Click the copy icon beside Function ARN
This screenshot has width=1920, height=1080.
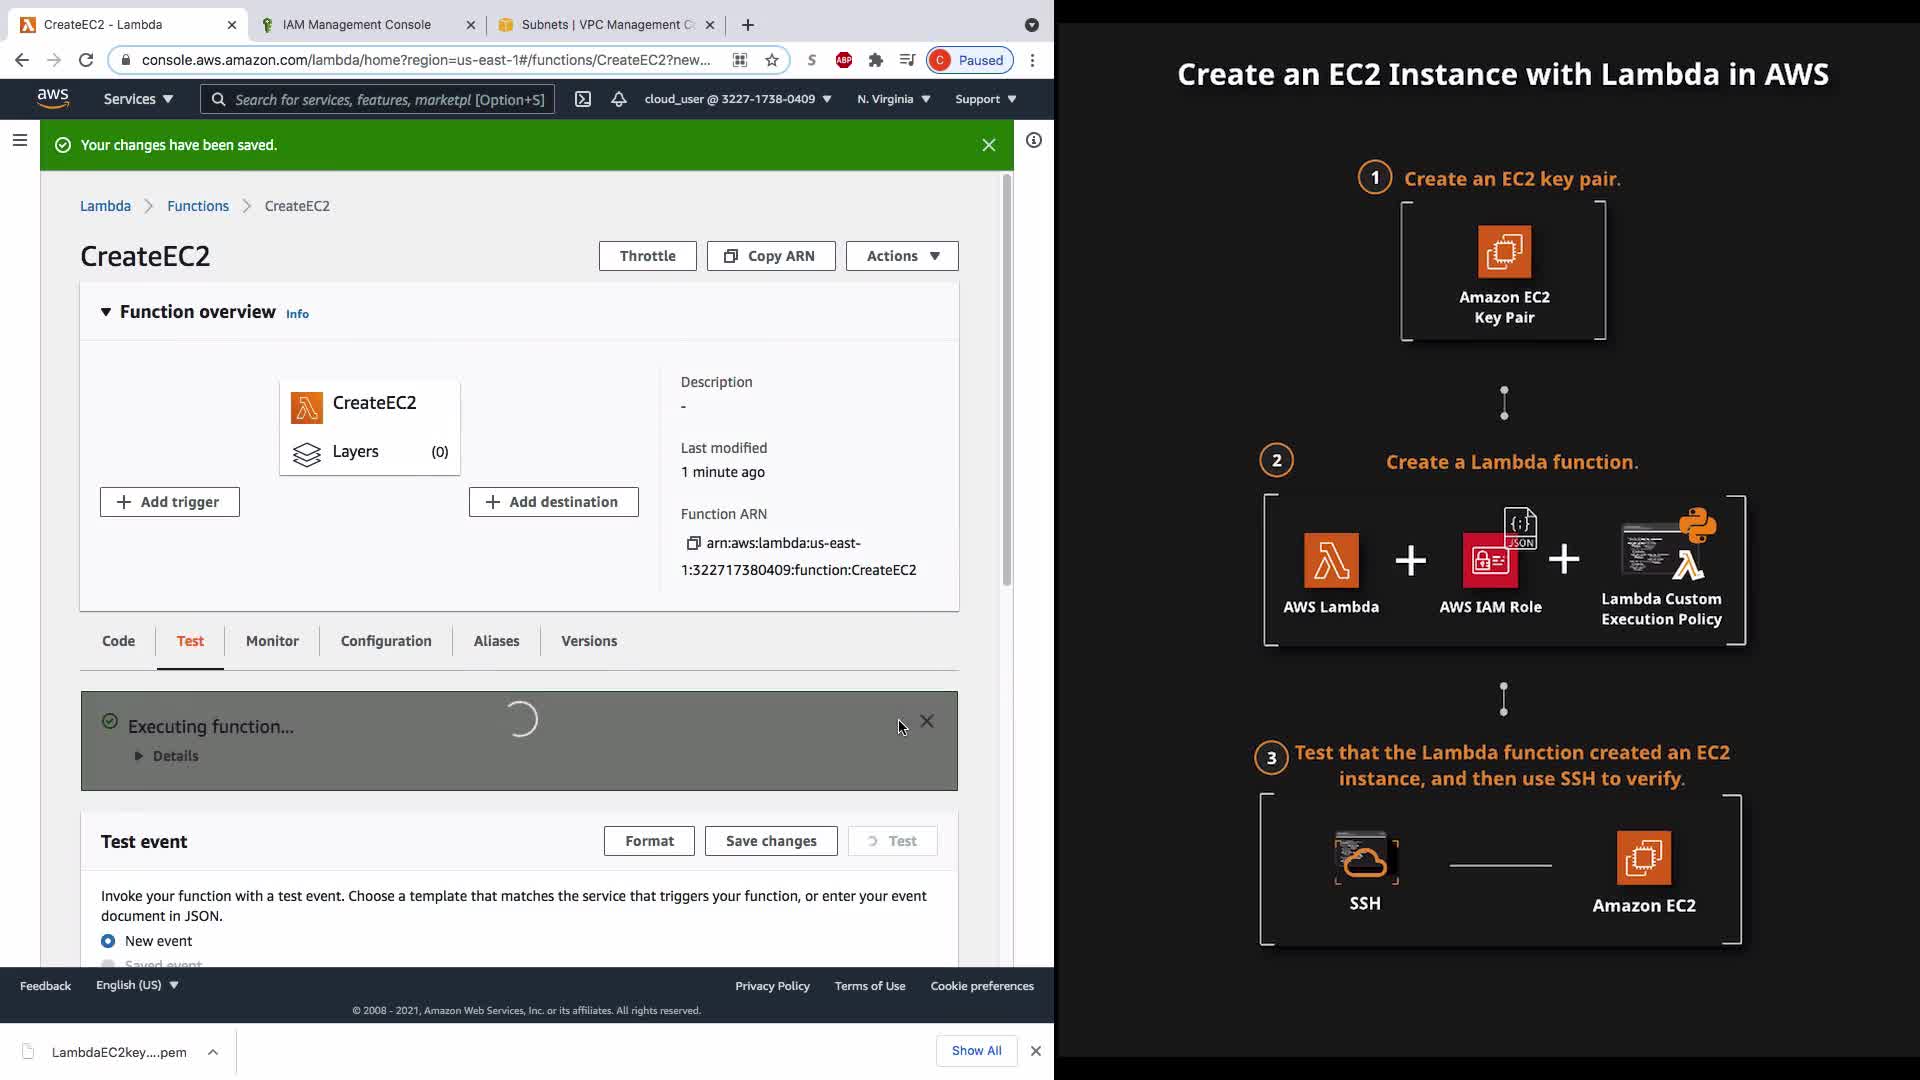point(692,543)
